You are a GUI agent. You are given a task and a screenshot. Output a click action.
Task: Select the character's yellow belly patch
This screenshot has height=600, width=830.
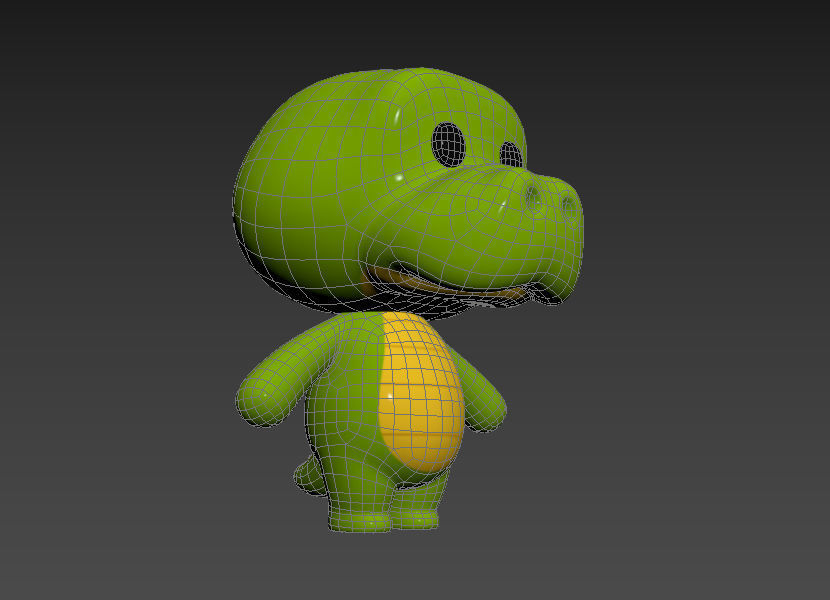point(421,392)
